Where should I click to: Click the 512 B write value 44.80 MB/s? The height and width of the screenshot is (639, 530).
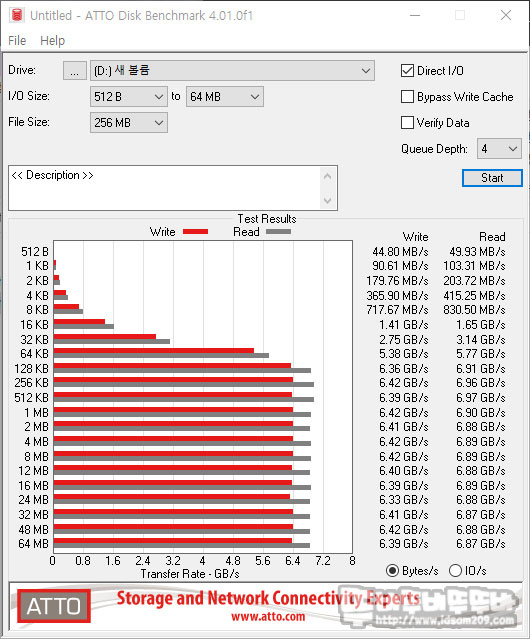point(400,251)
